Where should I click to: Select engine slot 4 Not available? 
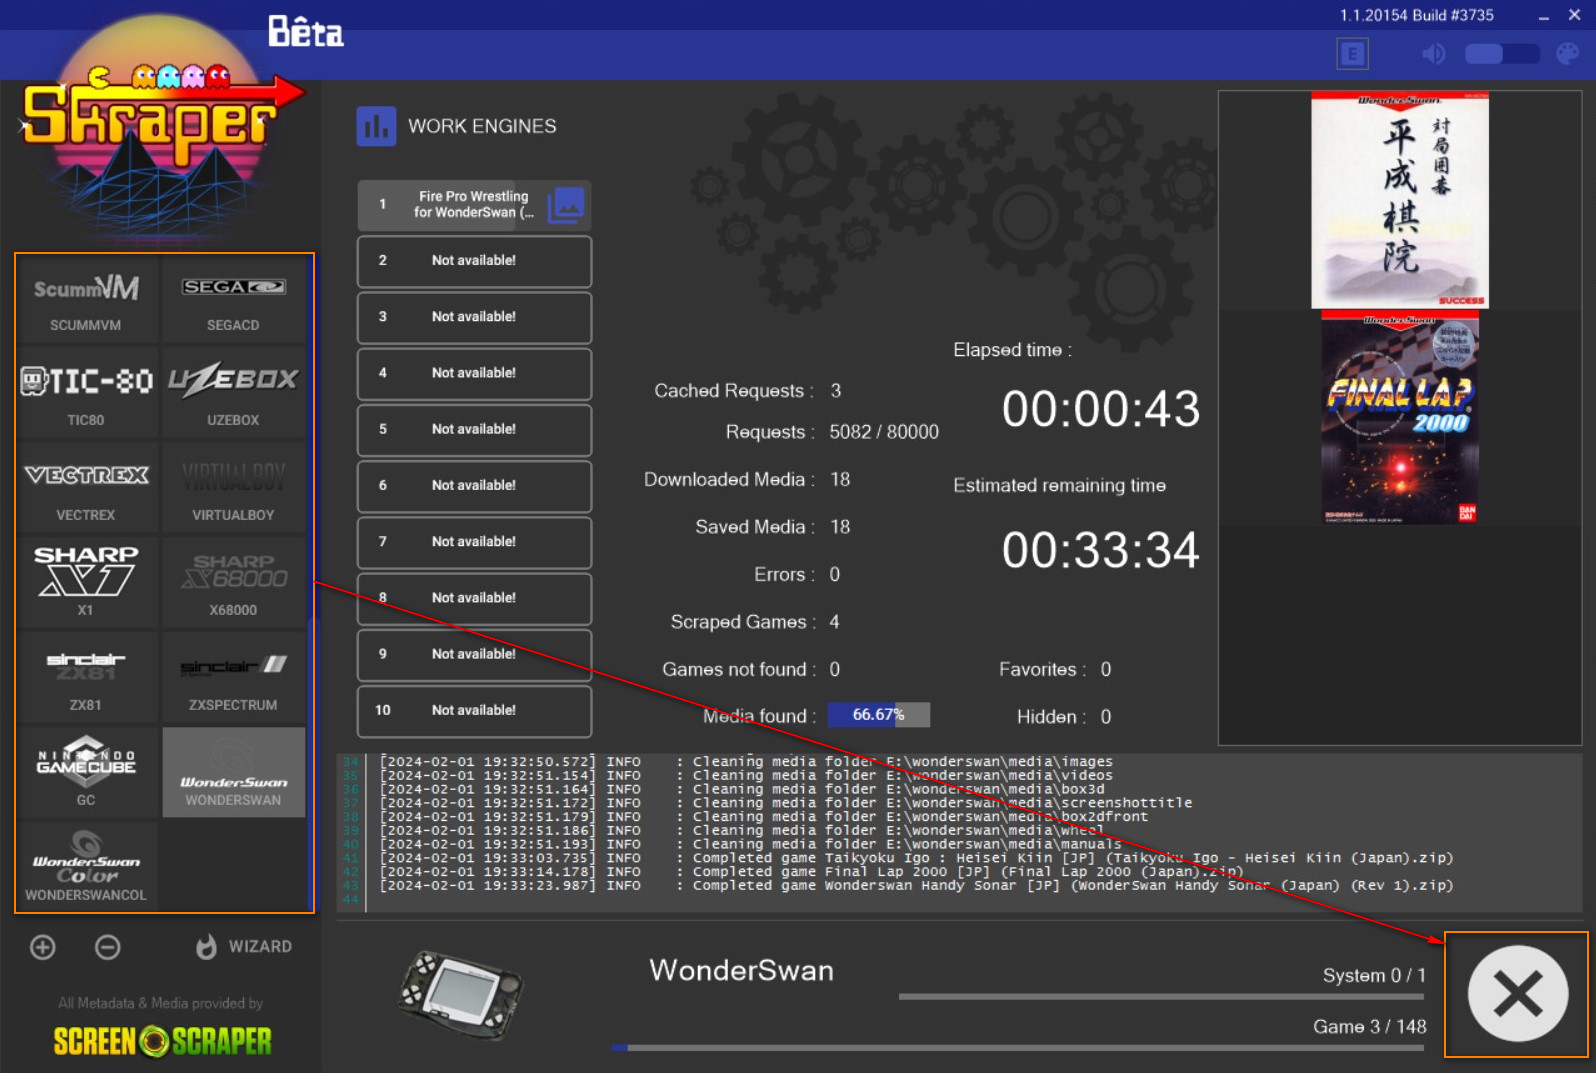474,373
